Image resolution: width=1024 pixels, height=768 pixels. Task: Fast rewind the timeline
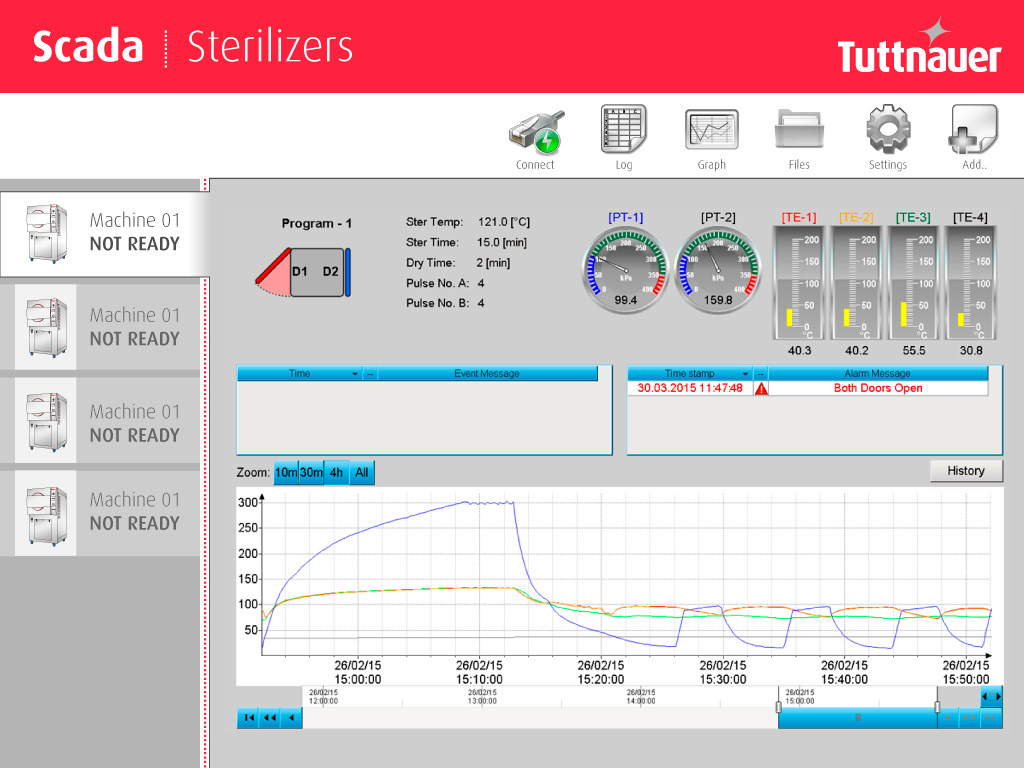point(270,718)
